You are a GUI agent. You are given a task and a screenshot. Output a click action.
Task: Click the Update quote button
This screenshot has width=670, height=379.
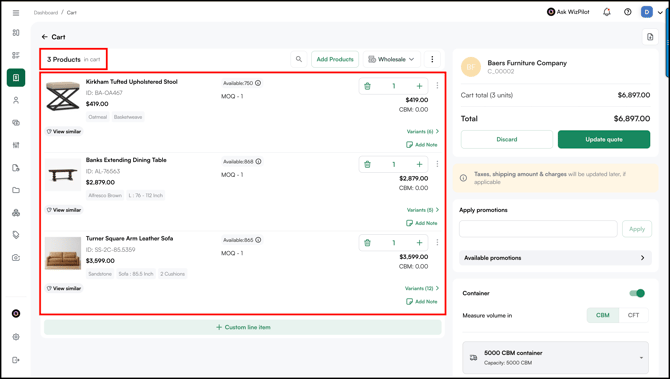coord(604,139)
